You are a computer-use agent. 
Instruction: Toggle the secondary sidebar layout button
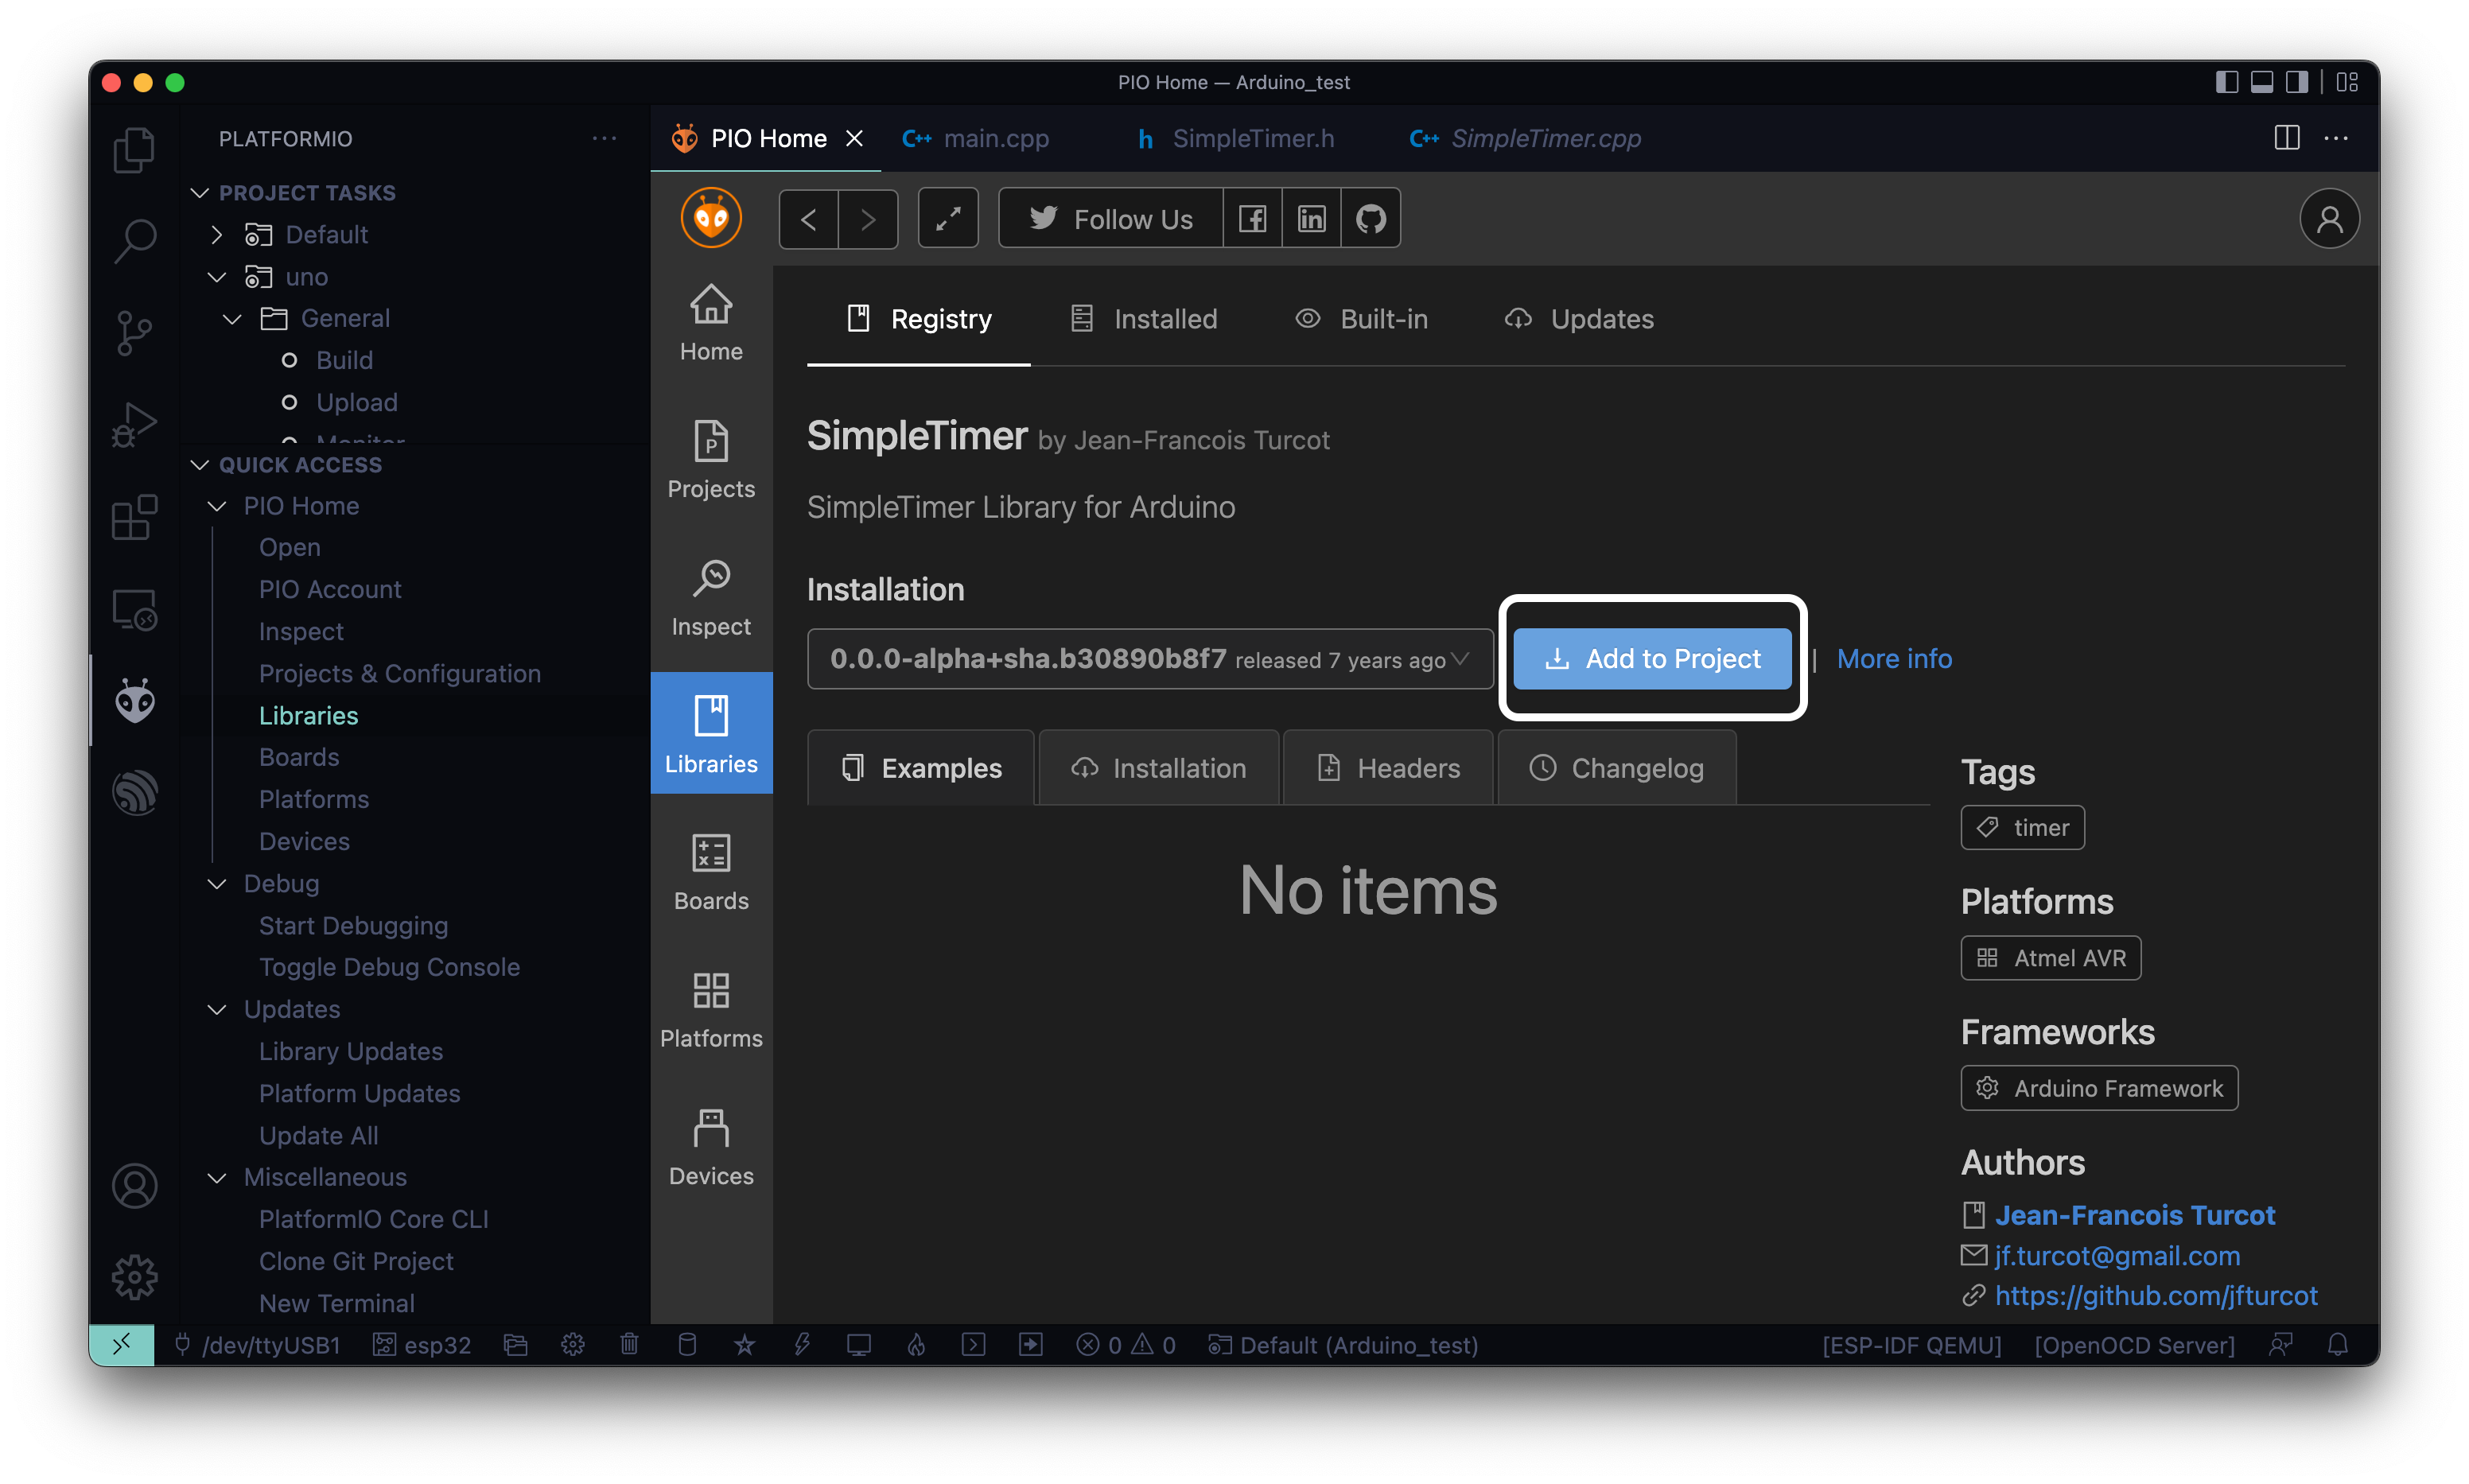point(2297,82)
